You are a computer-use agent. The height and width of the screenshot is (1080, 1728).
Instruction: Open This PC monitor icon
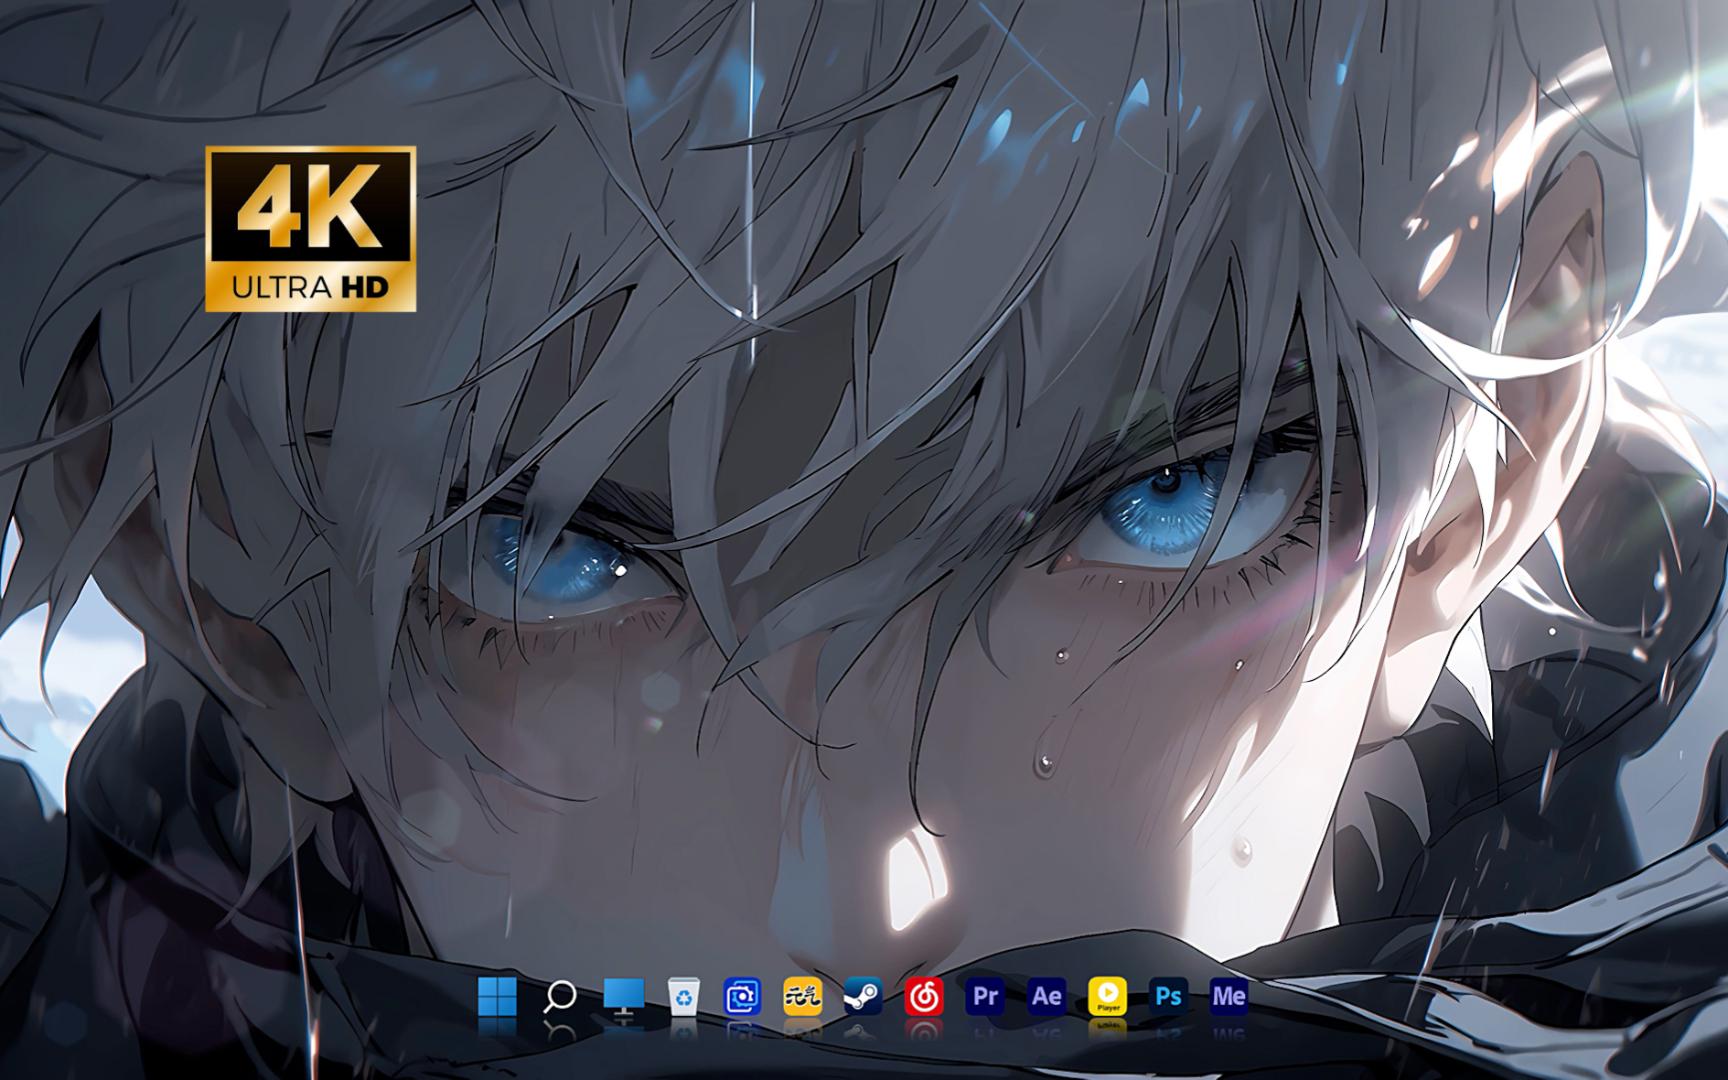623,997
